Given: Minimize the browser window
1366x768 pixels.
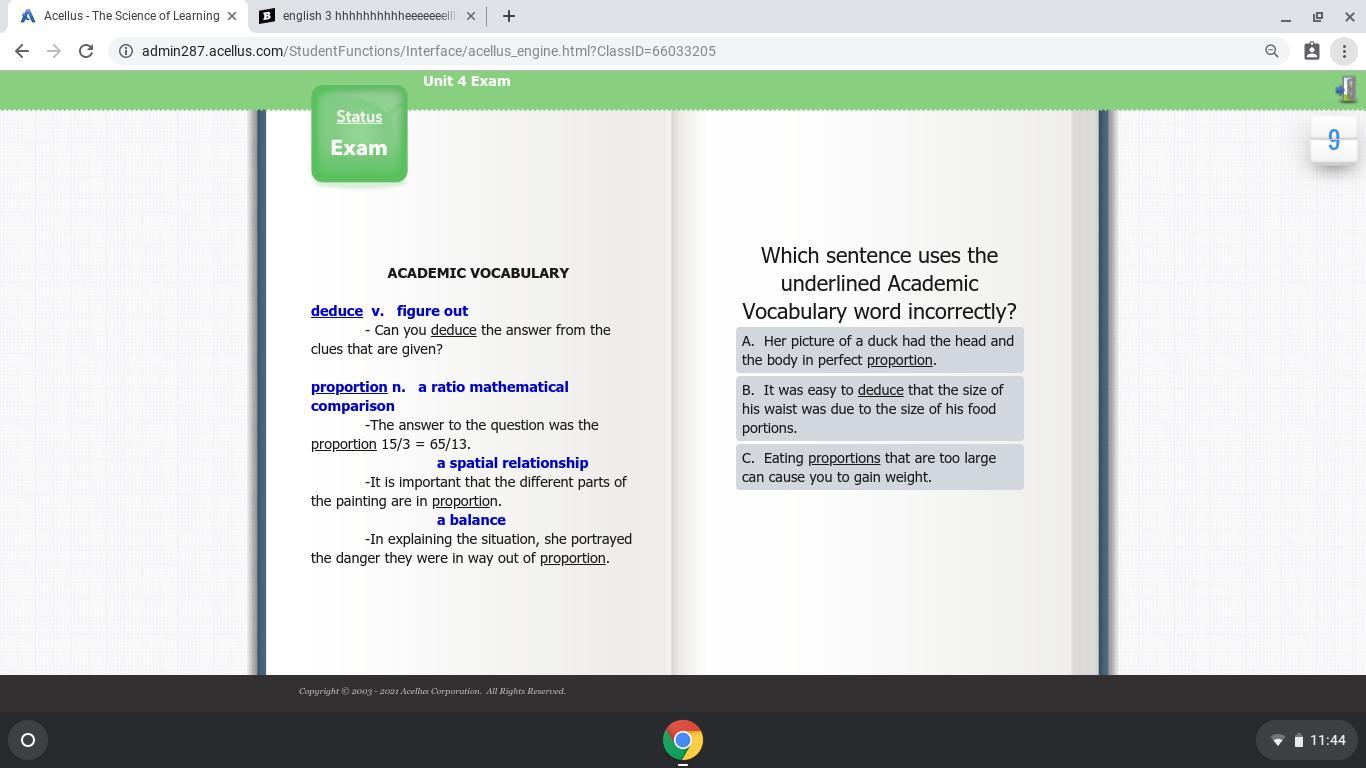Looking at the screenshot, I should (1286, 17).
